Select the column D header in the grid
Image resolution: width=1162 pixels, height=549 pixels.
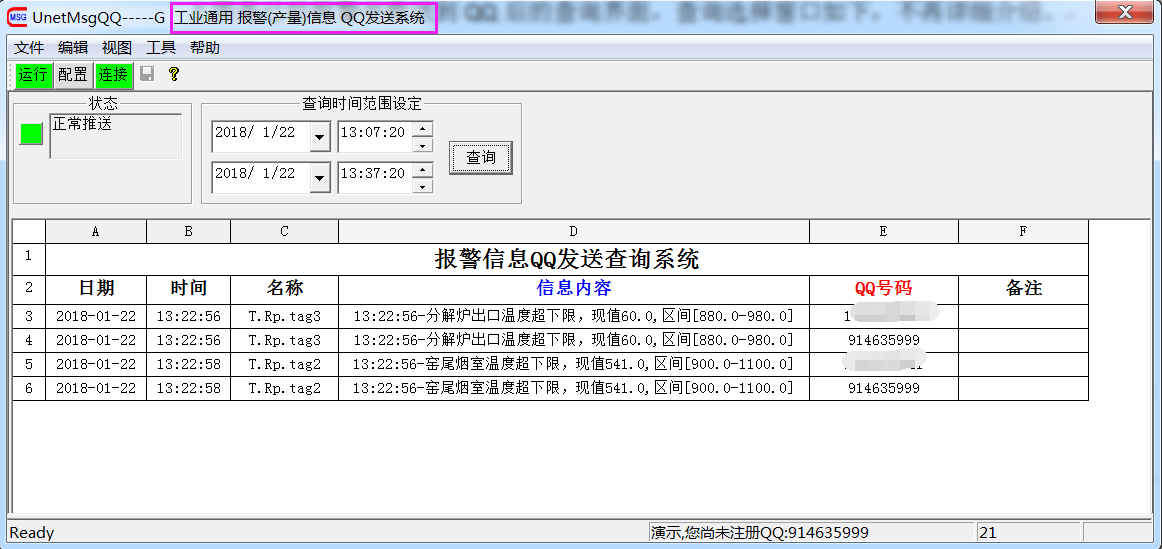[x=573, y=231]
